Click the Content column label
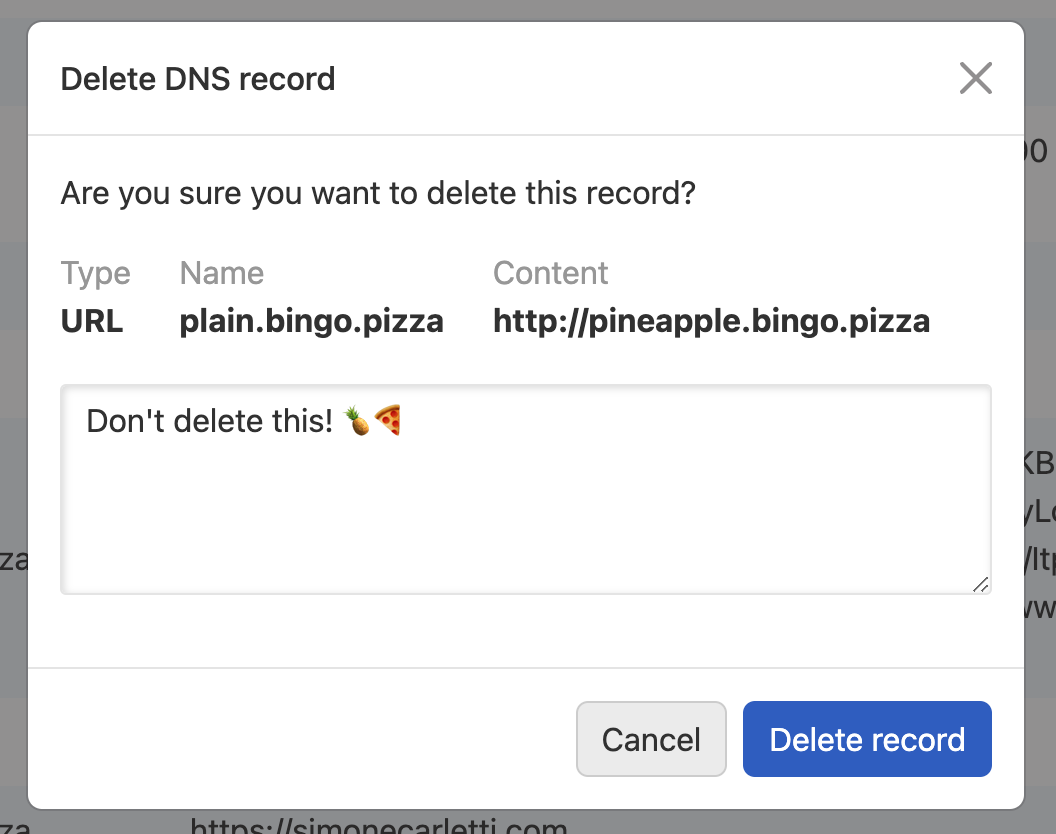This screenshot has height=834, width=1056. [550, 273]
